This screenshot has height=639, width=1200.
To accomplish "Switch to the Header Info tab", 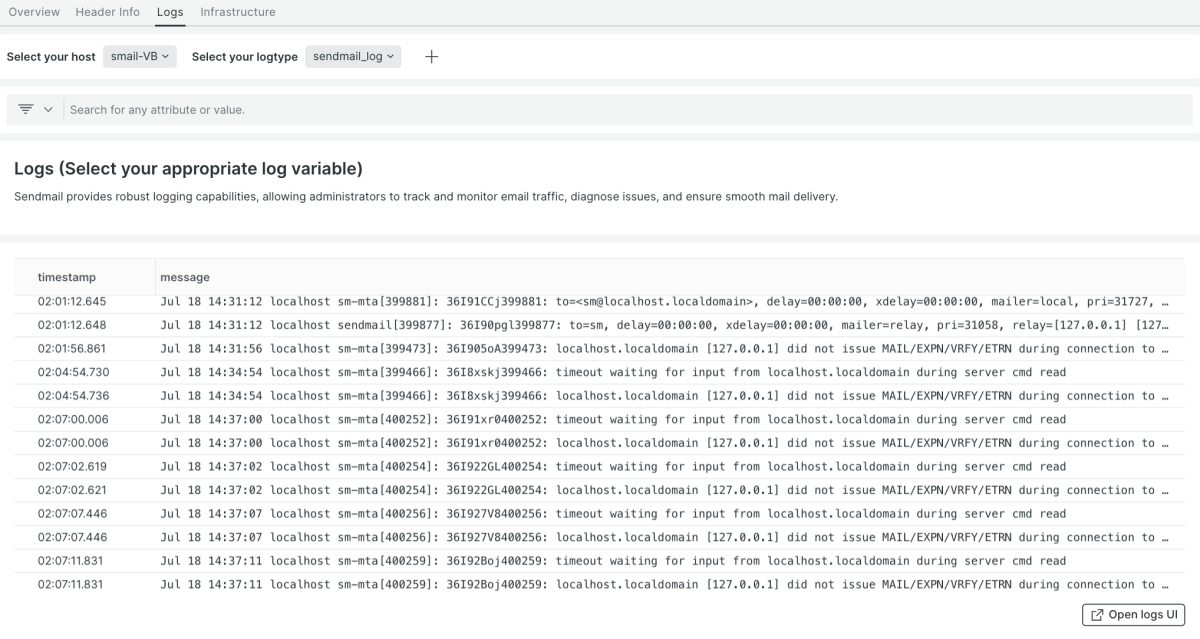I will coord(108,12).
